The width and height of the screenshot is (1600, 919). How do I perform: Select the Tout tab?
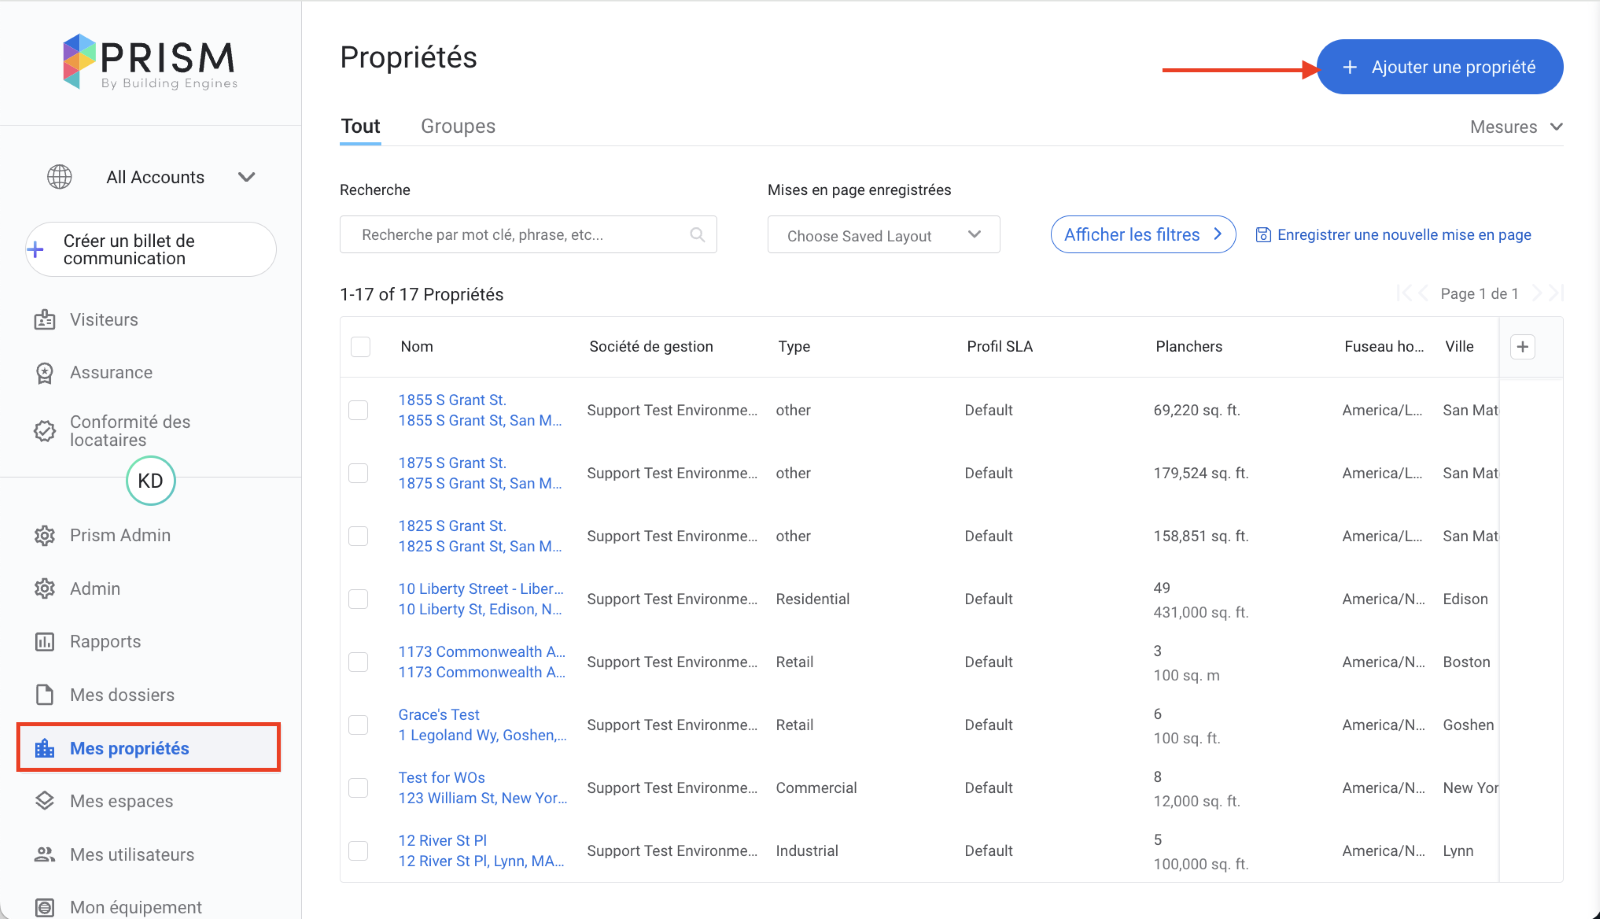360,127
